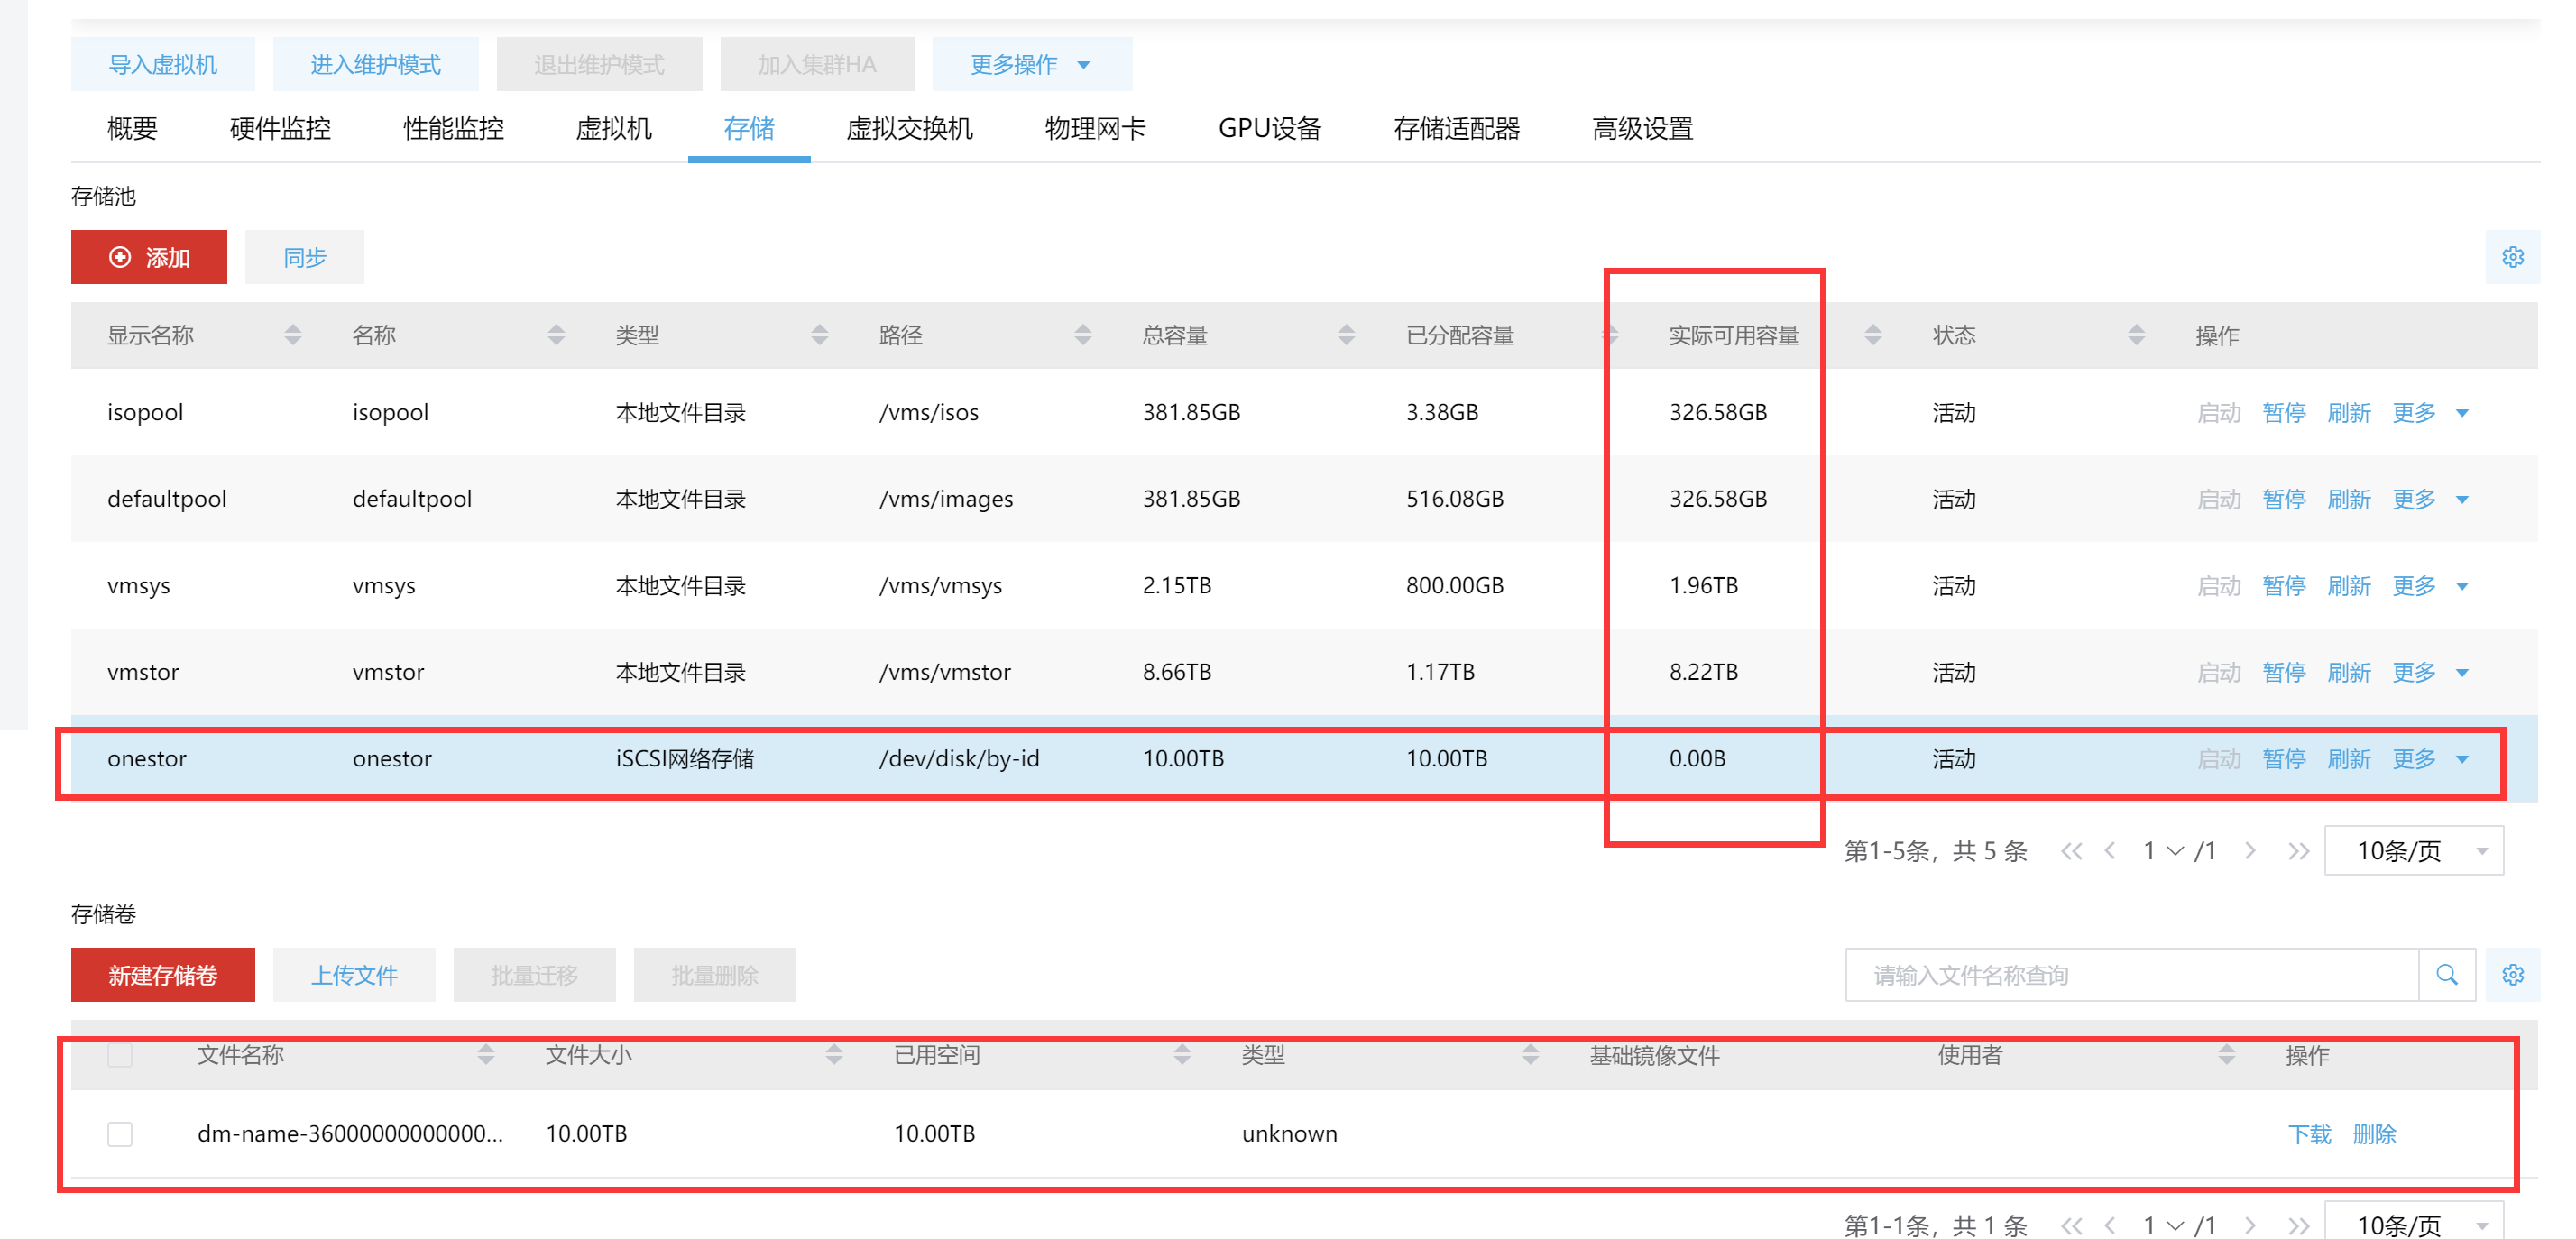
Task: Click the storage pool table settings gear
Action: pyautogui.click(x=2512, y=257)
